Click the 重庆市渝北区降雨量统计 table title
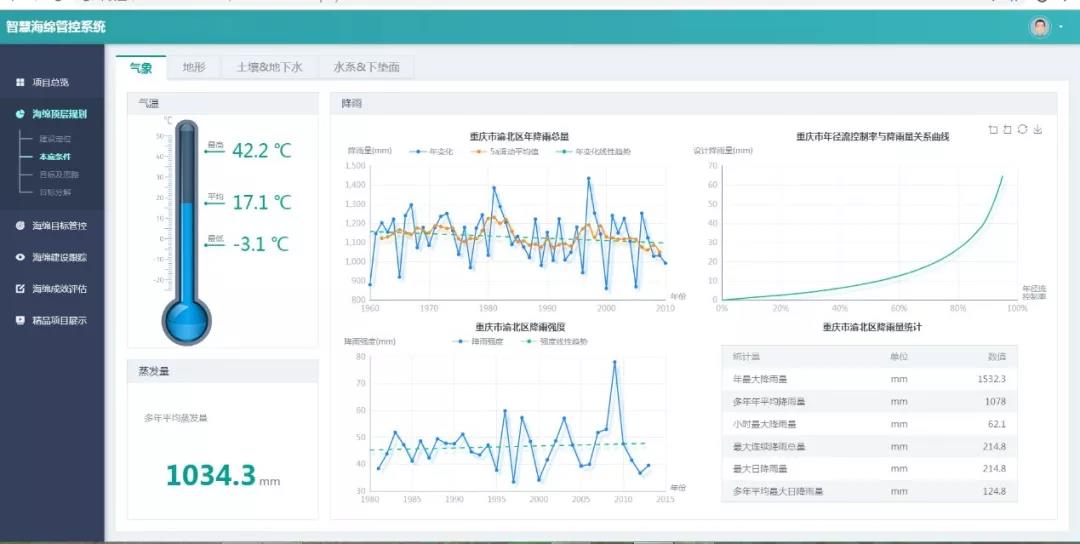Viewport: 1080px width, 544px height. 871,327
